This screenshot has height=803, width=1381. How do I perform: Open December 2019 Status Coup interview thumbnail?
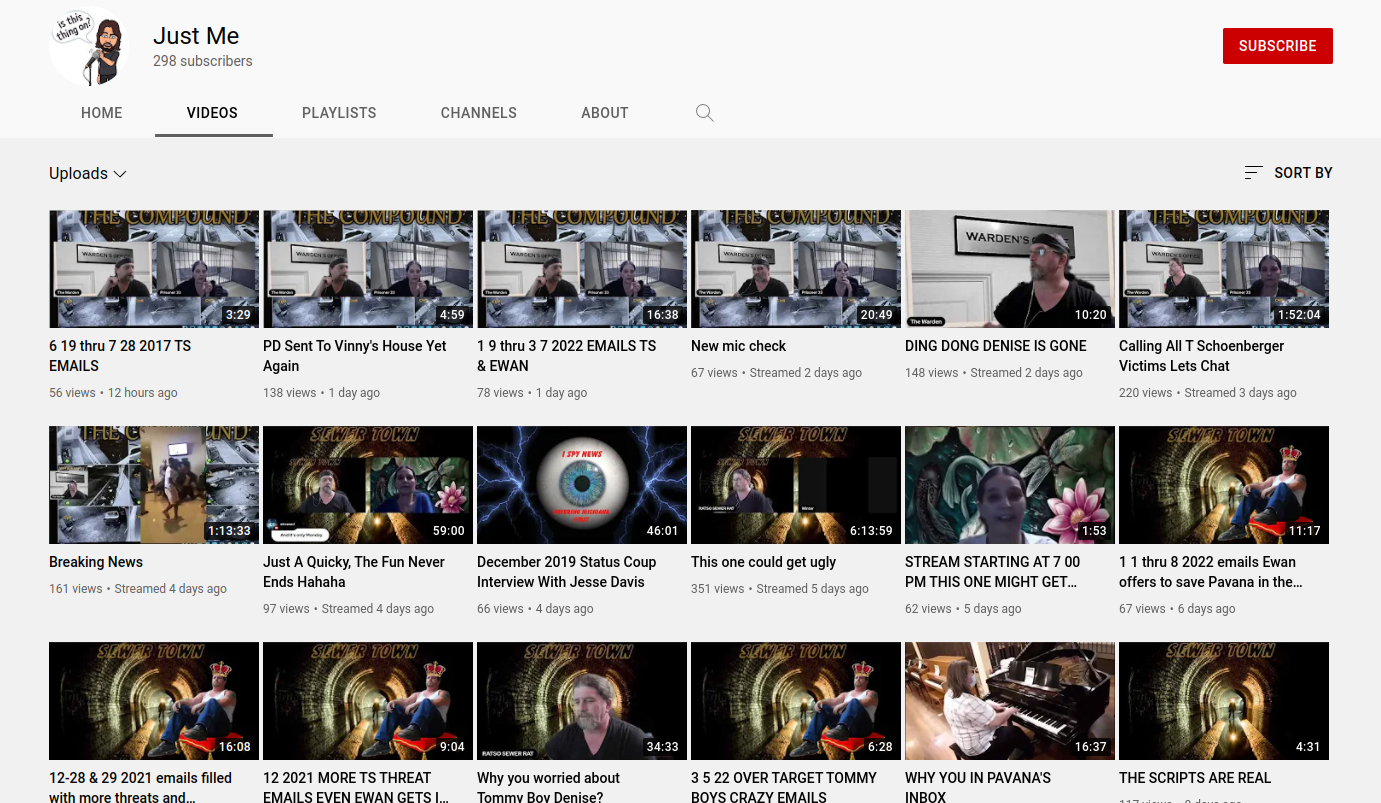(x=582, y=485)
